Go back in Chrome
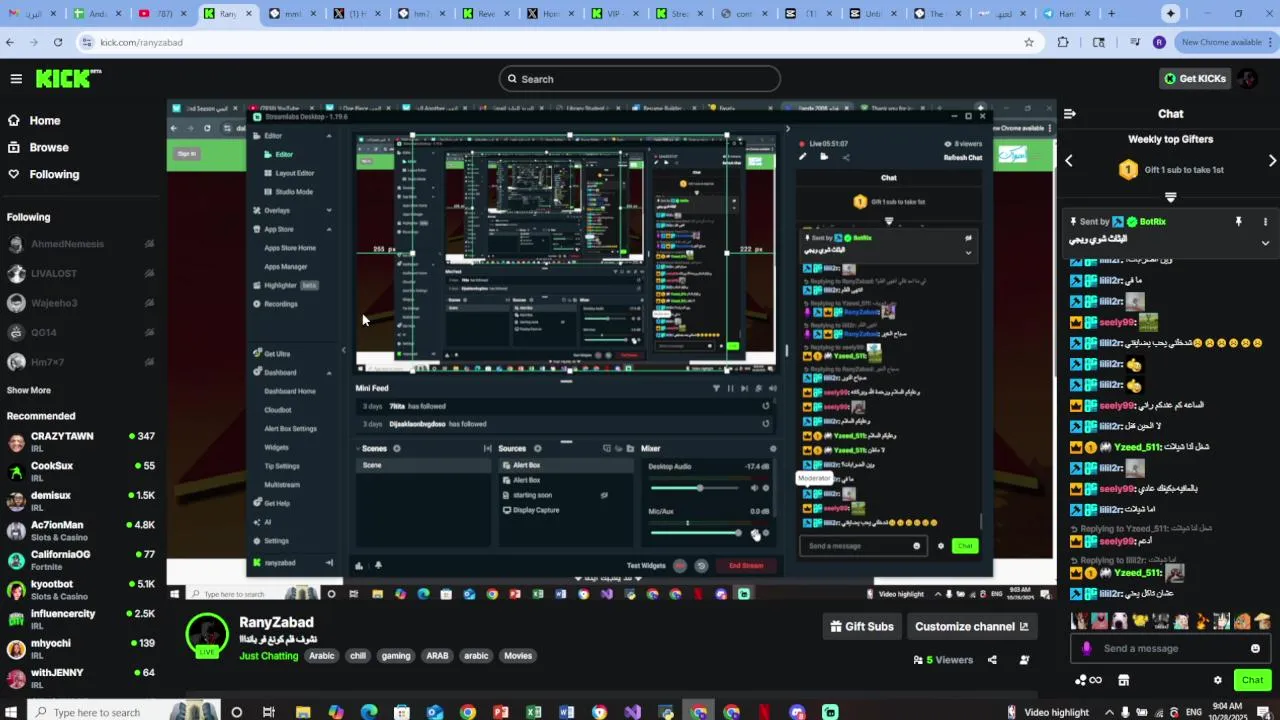Image resolution: width=1280 pixels, height=720 pixels. (10, 42)
